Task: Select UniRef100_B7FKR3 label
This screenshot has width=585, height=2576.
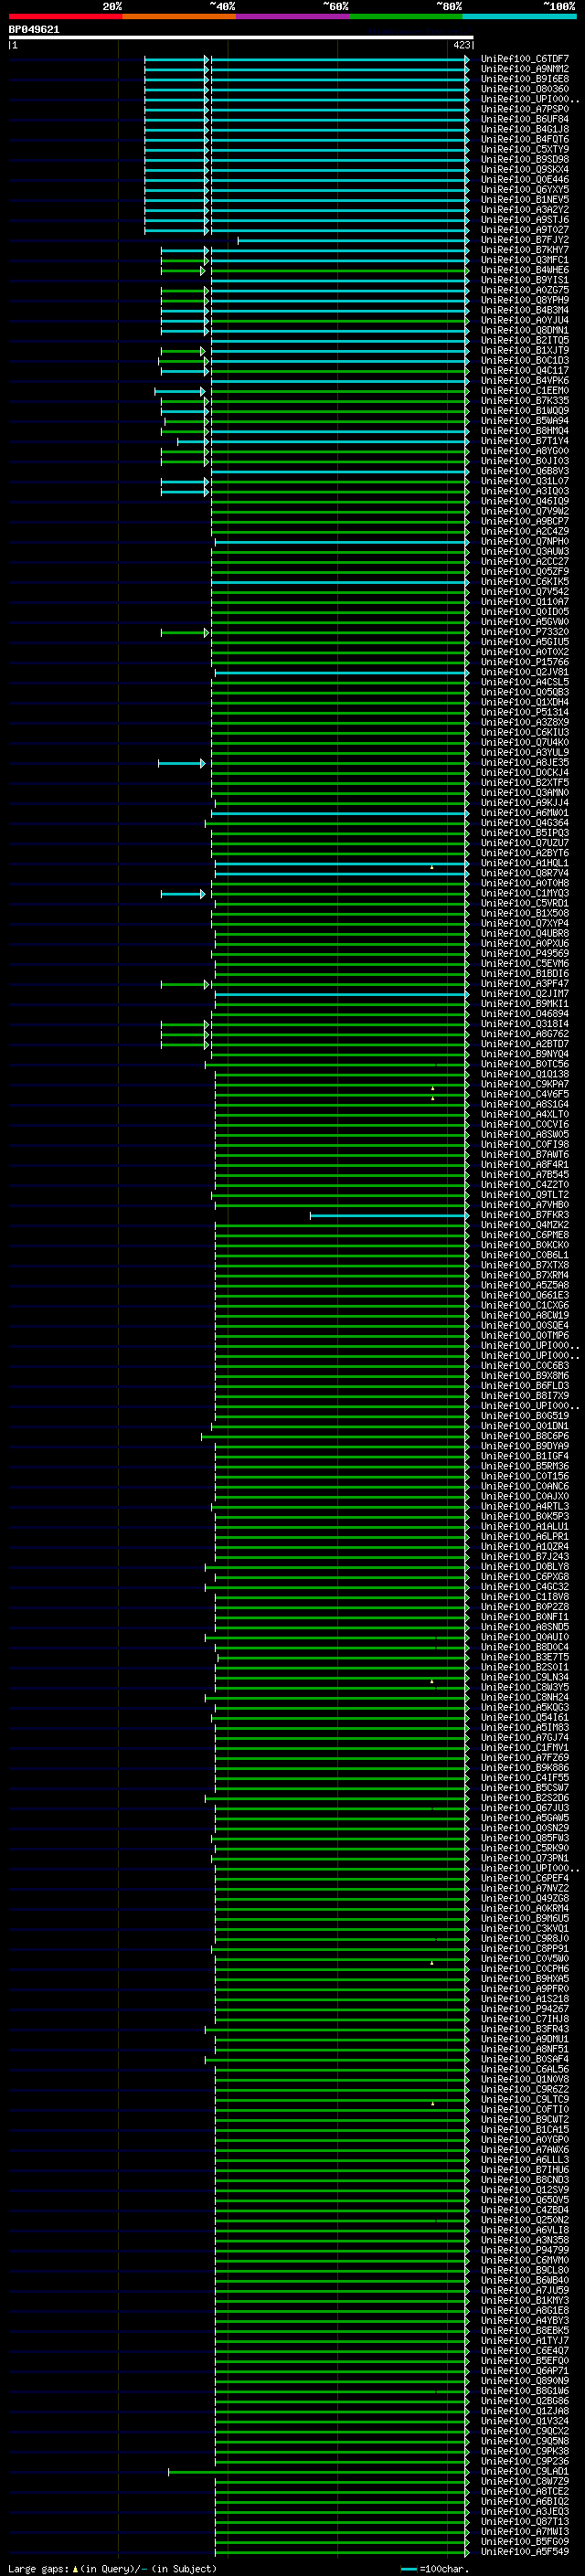Action: click(x=524, y=1215)
